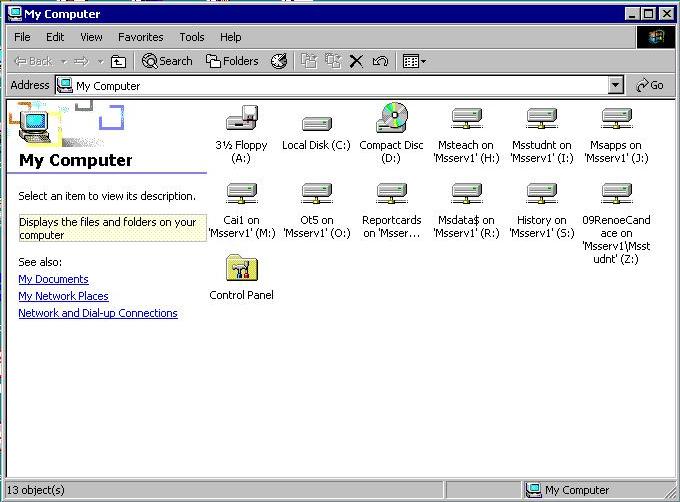Toggle the Folders pane button
Screen dimensions: 680x502
coord(232,61)
